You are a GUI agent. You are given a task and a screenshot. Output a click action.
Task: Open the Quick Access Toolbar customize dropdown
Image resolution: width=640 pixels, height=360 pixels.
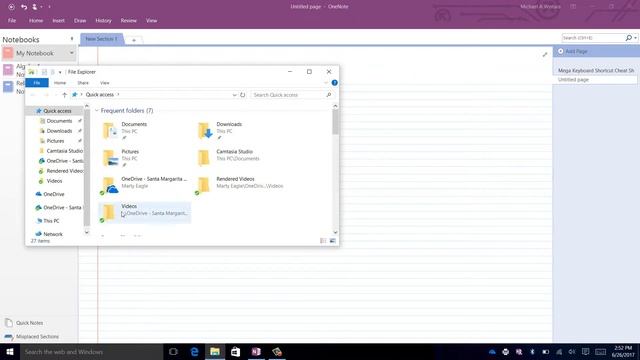pos(49,7)
